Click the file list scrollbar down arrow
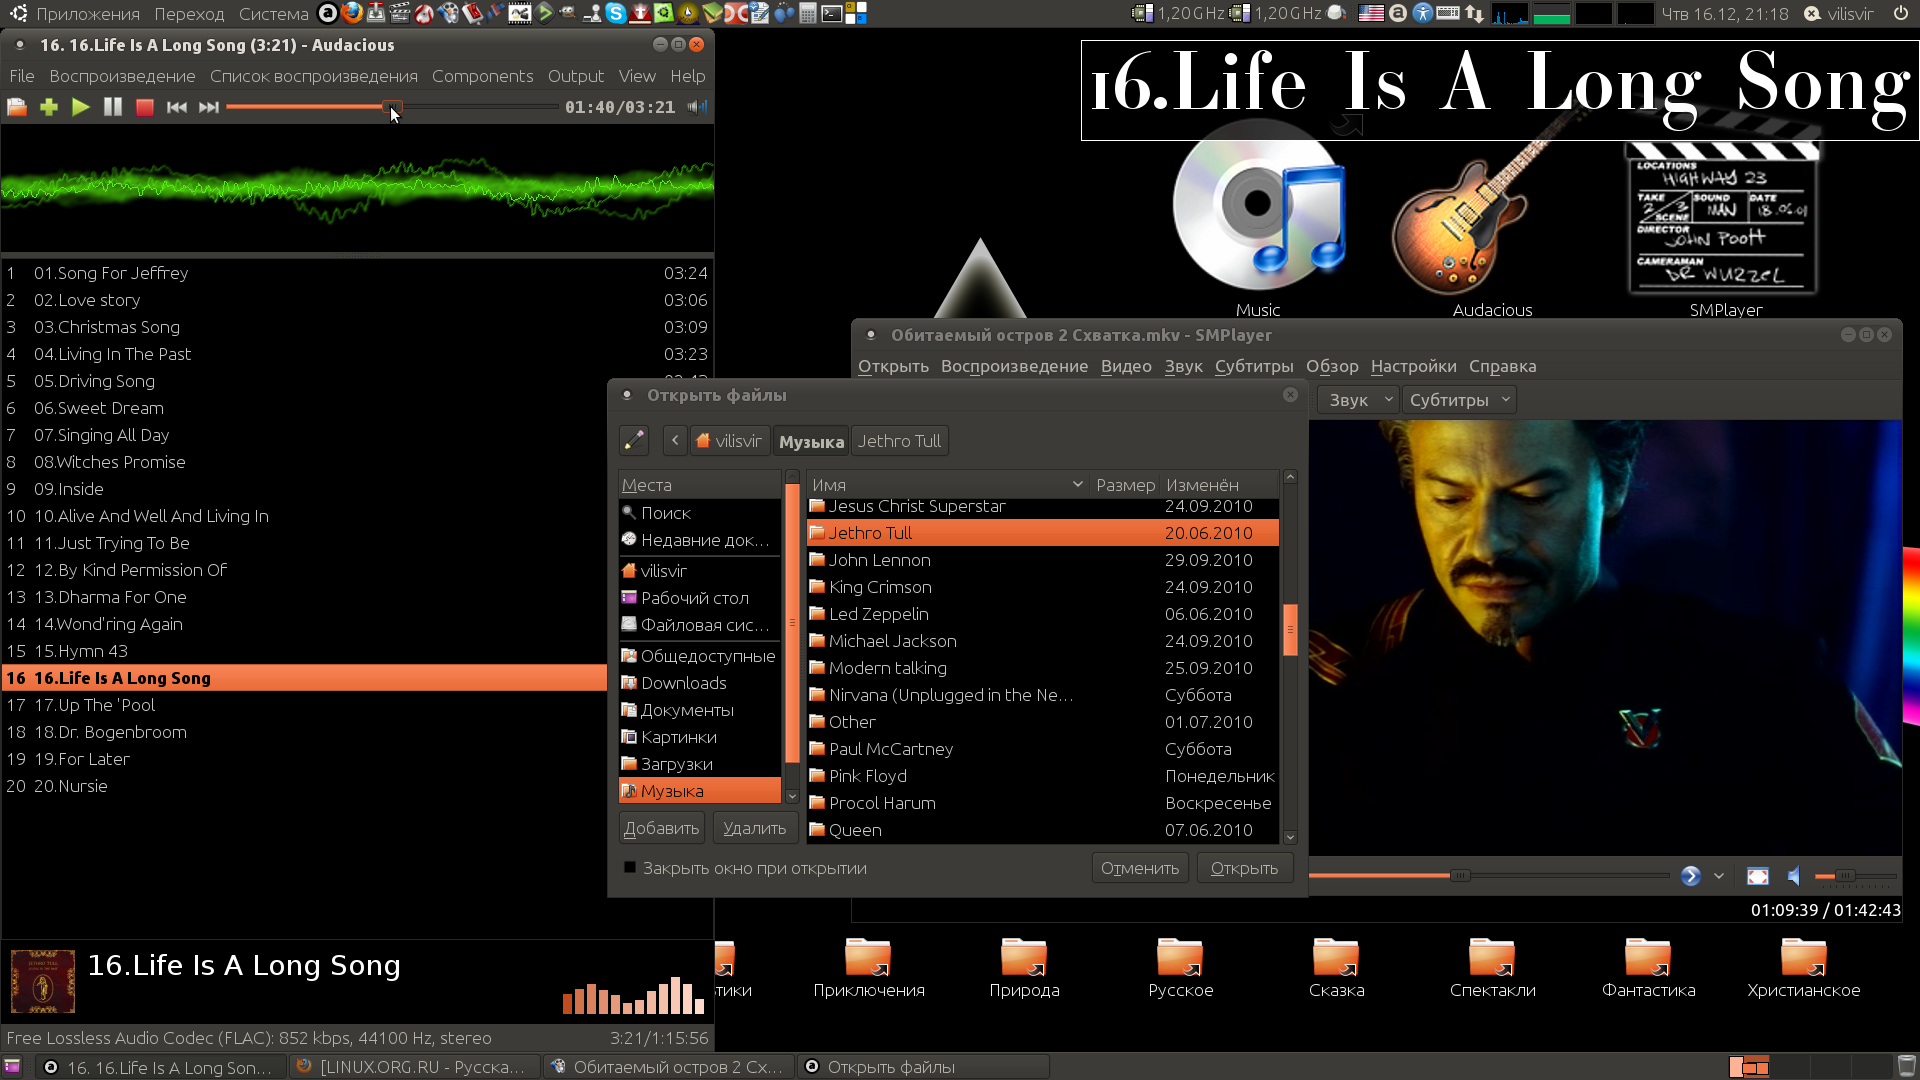This screenshot has height=1080, width=1920. (x=1290, y=837)
